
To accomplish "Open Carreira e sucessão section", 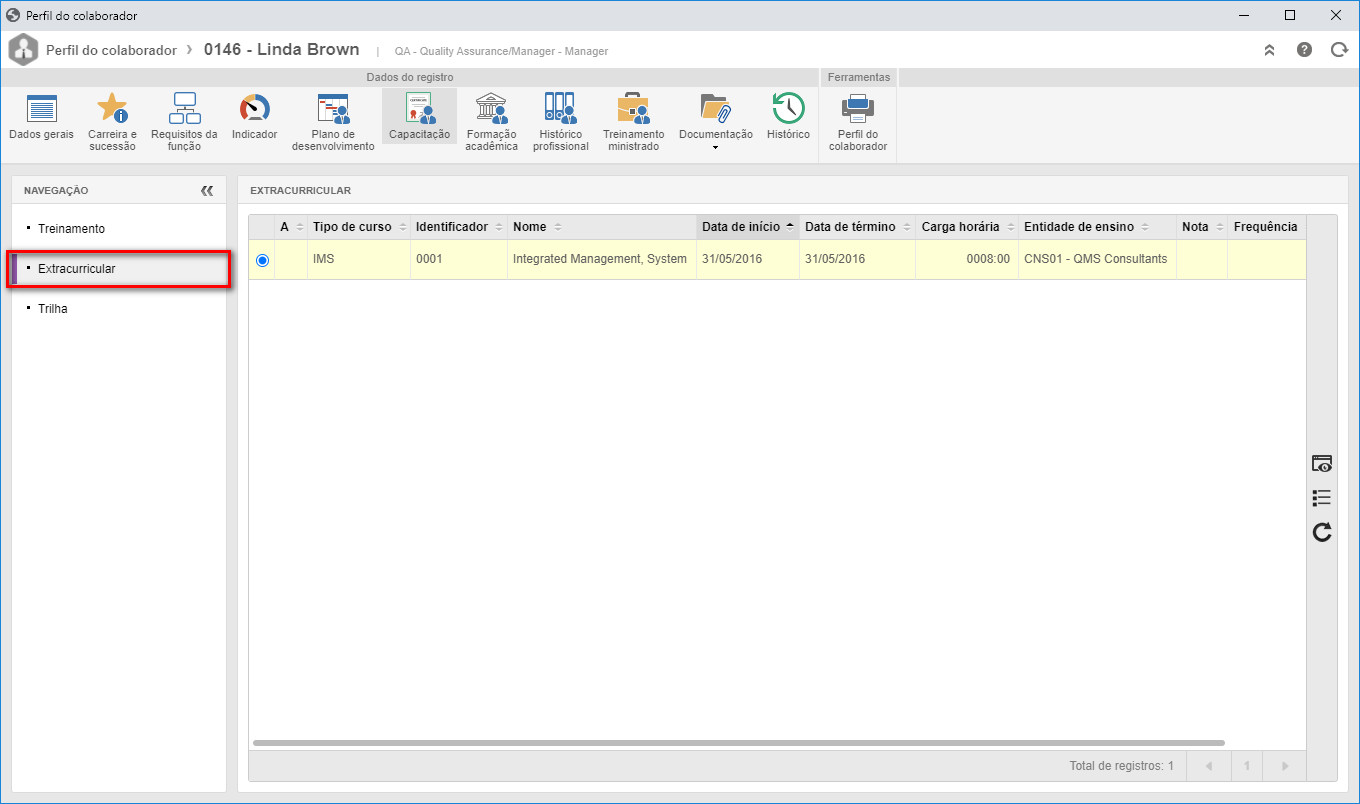I will pyautogui.click(x=112, y=122).
